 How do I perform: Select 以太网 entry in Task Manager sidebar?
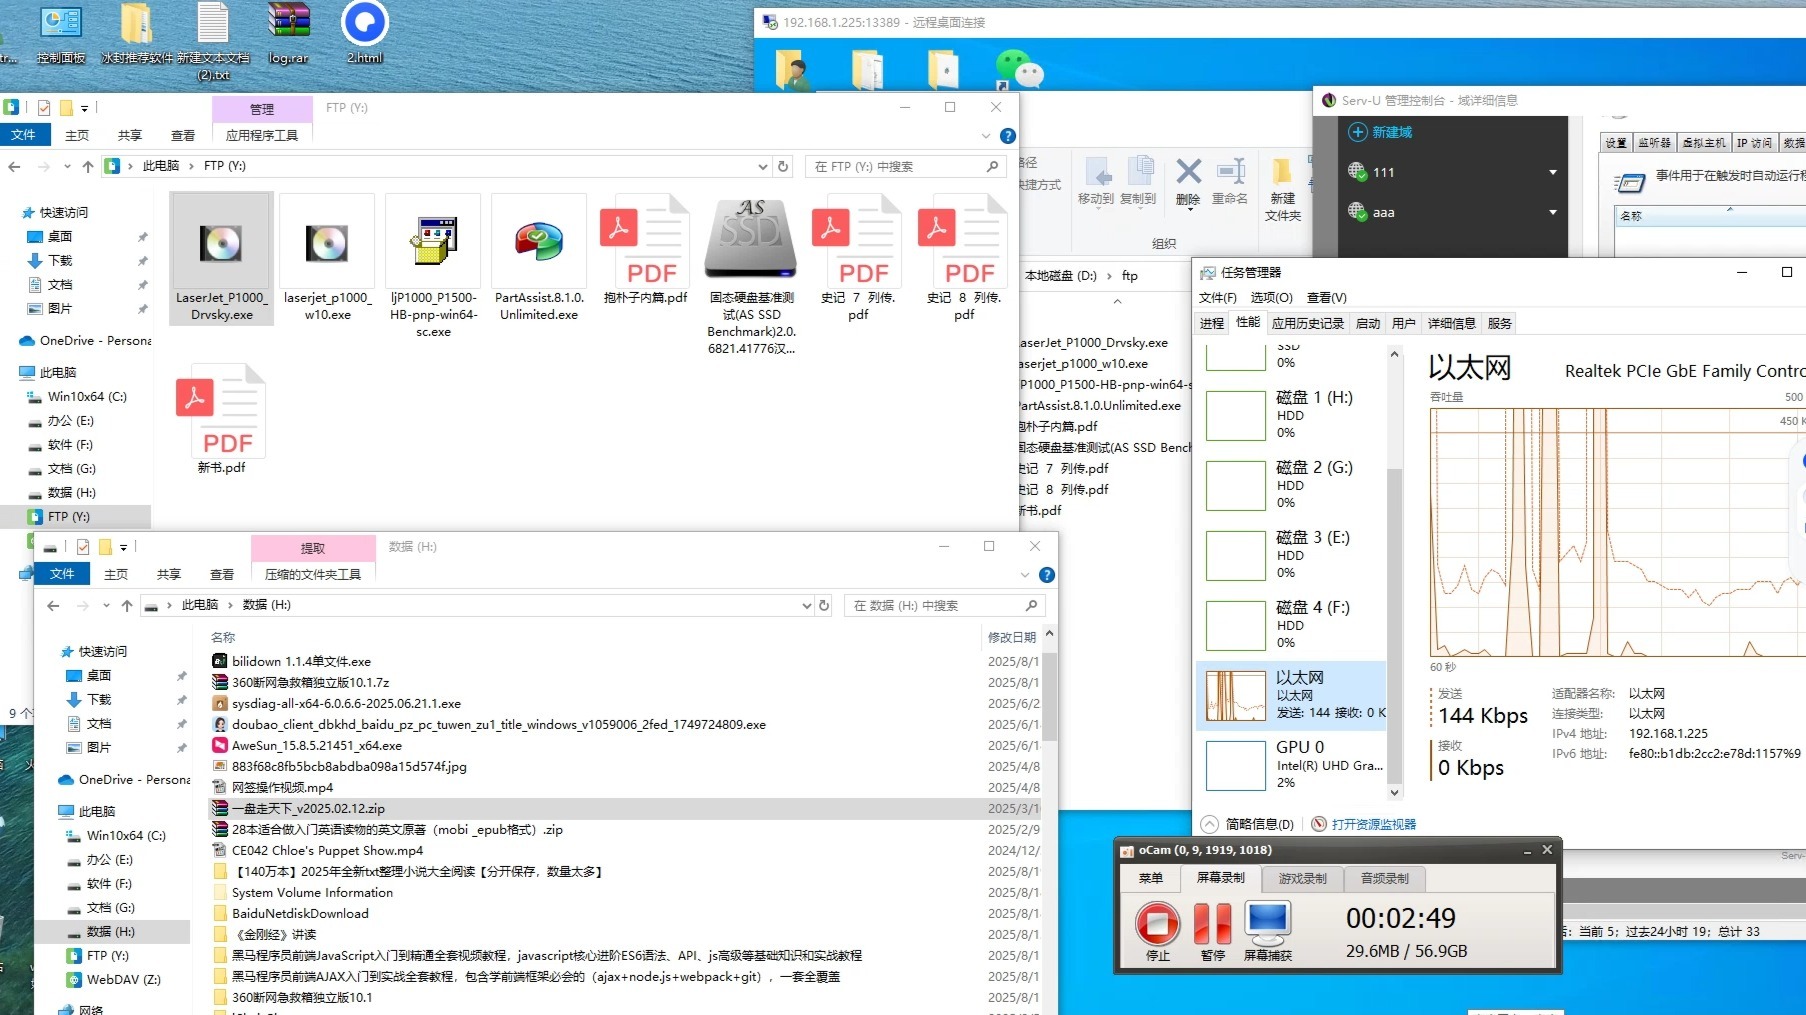[x=1292, y=695]
